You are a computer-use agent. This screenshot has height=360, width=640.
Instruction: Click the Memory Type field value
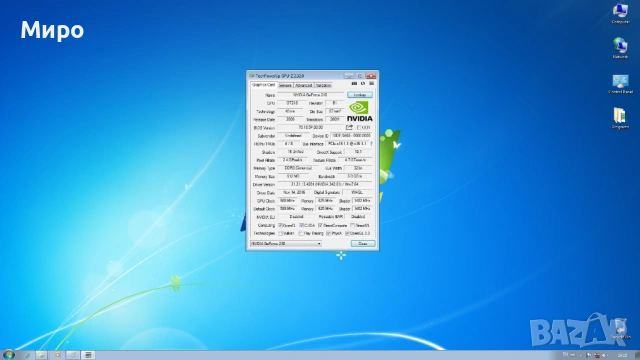[x=298, y=168]
